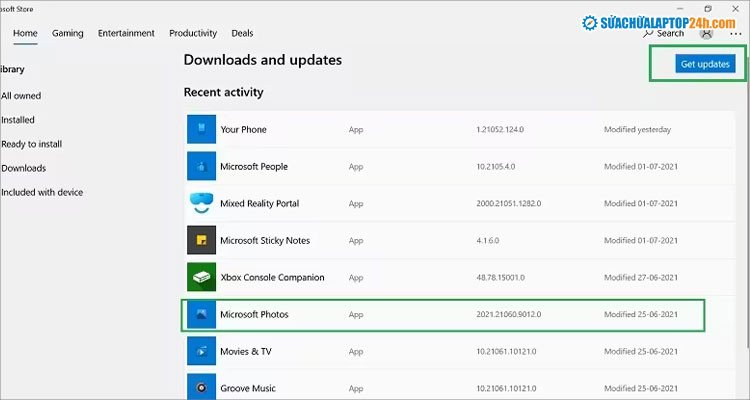The image size is (750, 400).
Task: Select All owned in the library sidebar
Action: pos(21,96)
